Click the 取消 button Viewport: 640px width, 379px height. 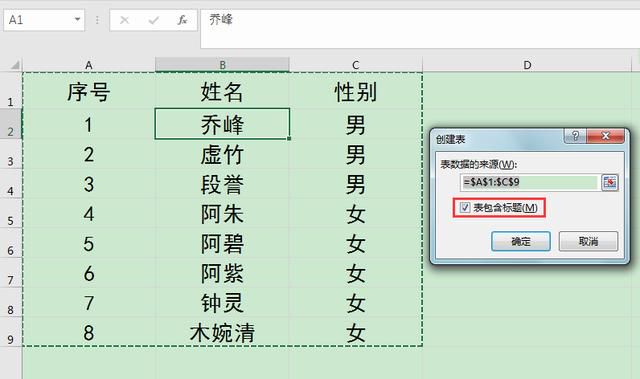(x=588, y=242)
